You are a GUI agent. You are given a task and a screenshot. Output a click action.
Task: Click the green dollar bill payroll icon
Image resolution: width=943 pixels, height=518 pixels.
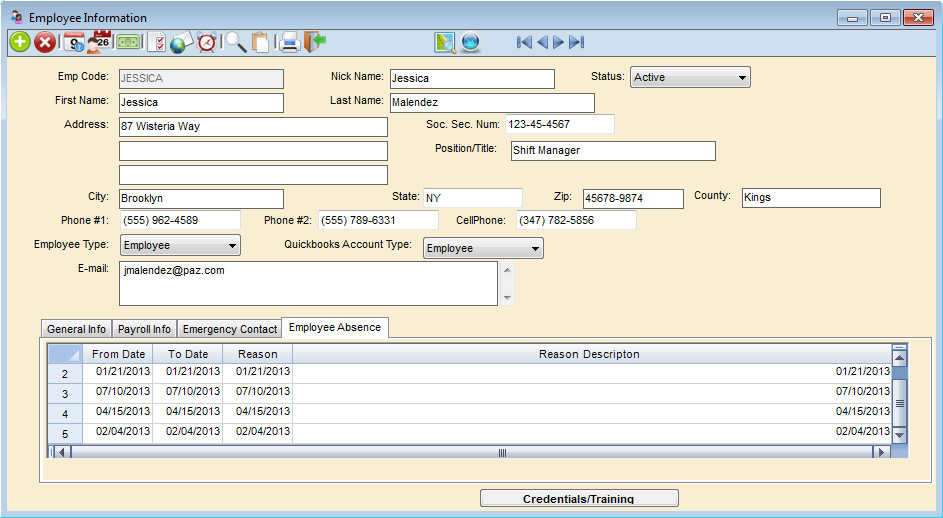click(128, 42)
